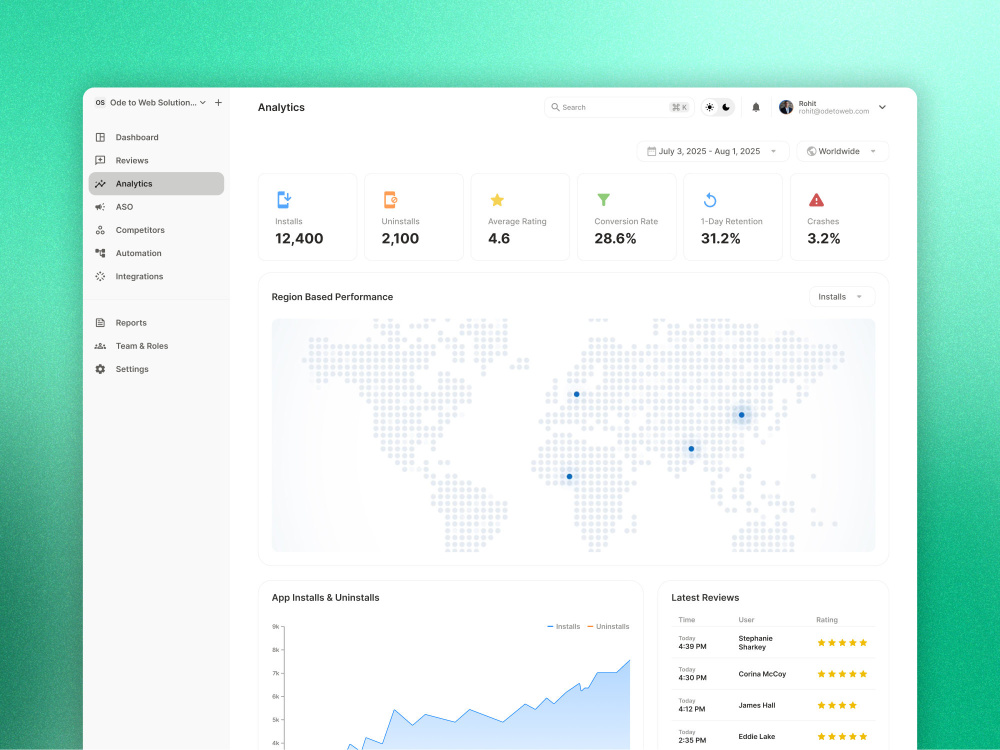Click the ⌘K shortcut badge
Image resolution: width=1000 pixels, height=750 pixels.
[x=679, y=107]
